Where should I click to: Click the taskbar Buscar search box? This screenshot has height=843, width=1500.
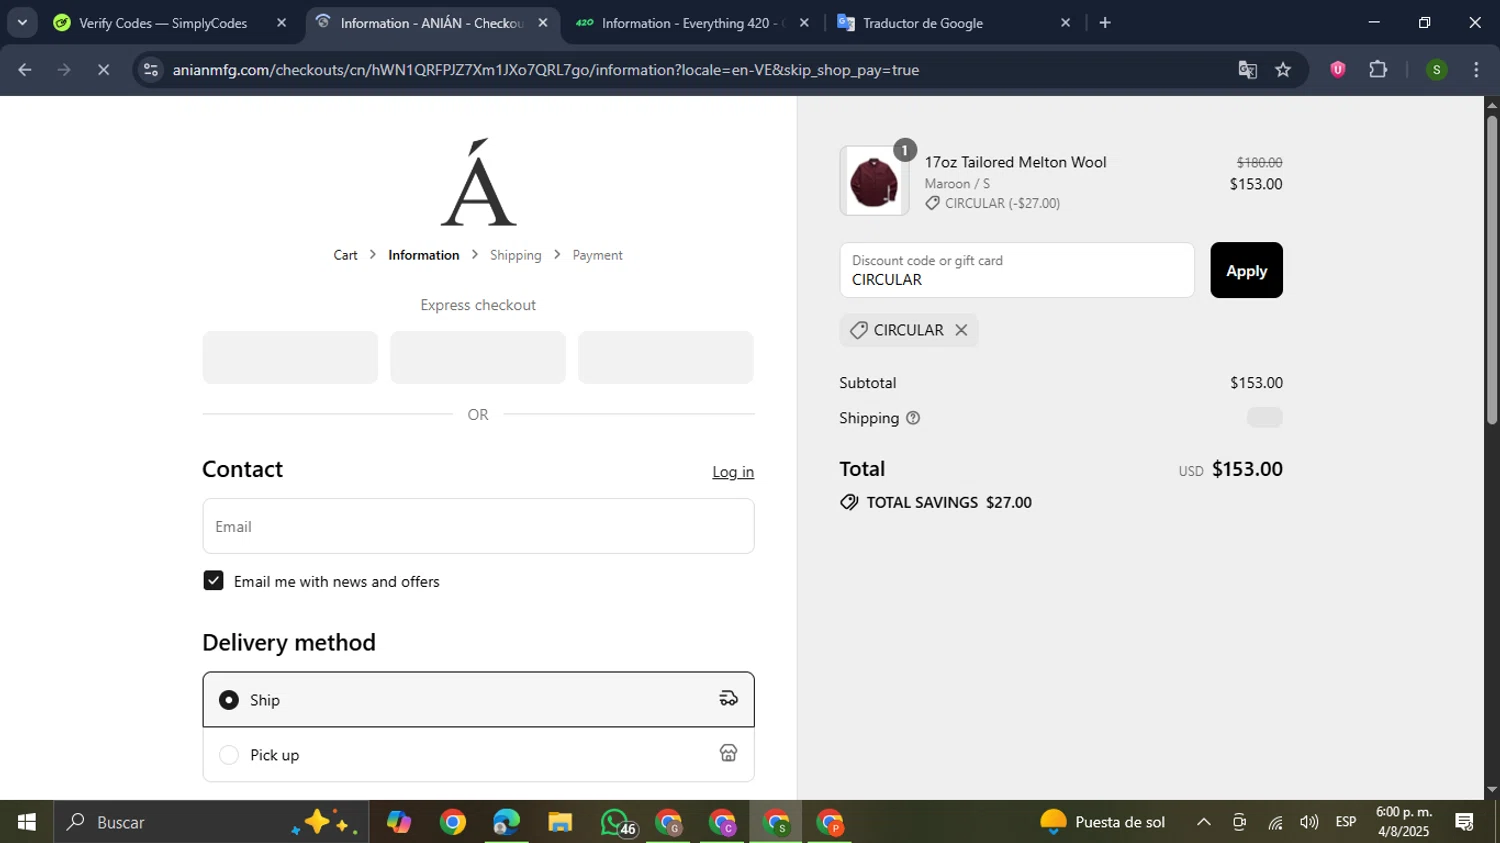pos(211,822)
